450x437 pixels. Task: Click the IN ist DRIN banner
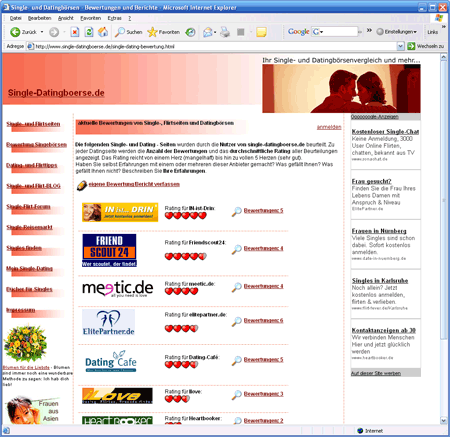[x=120, y=212]
